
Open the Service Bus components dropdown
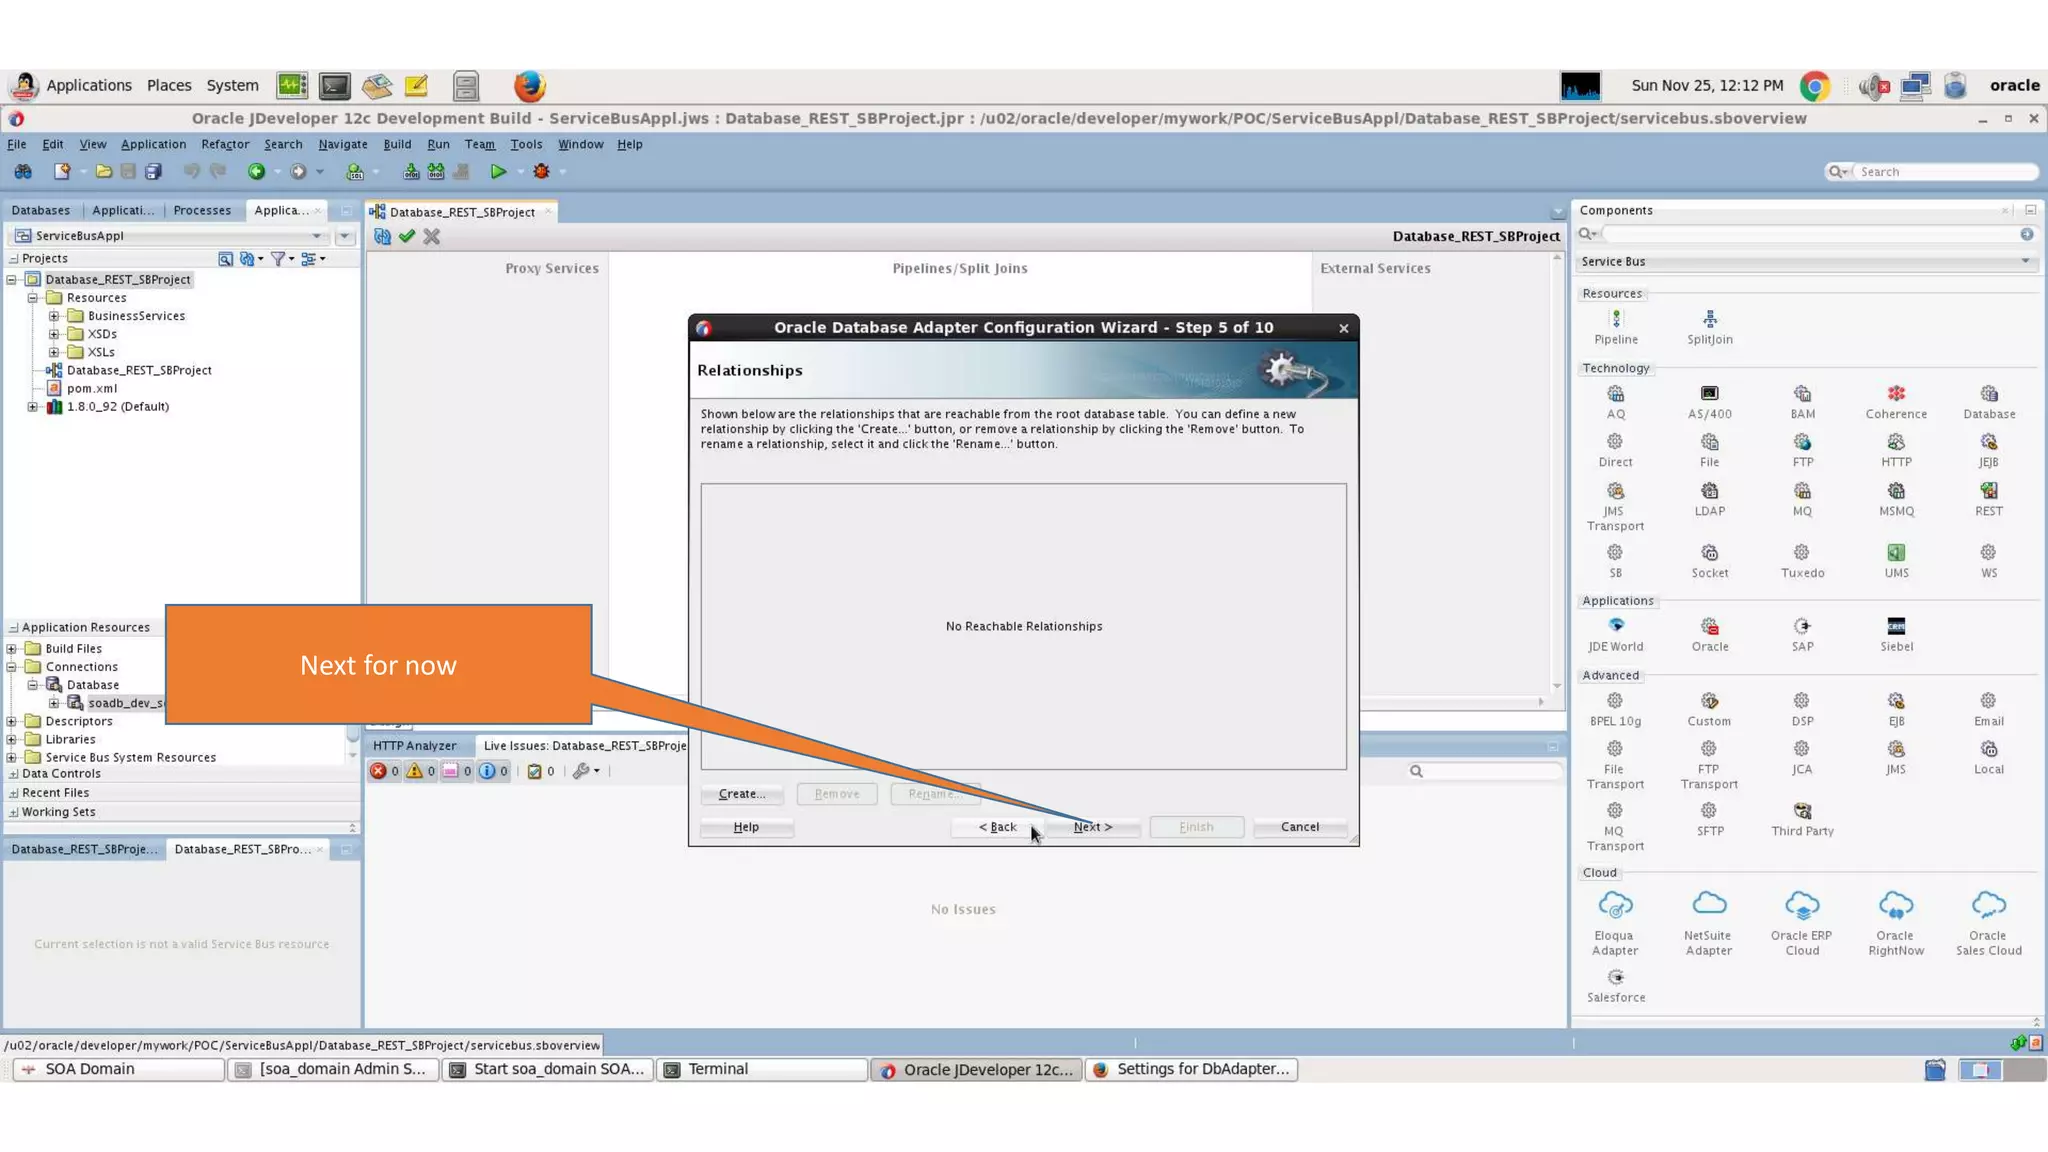tap(2025, 262)
